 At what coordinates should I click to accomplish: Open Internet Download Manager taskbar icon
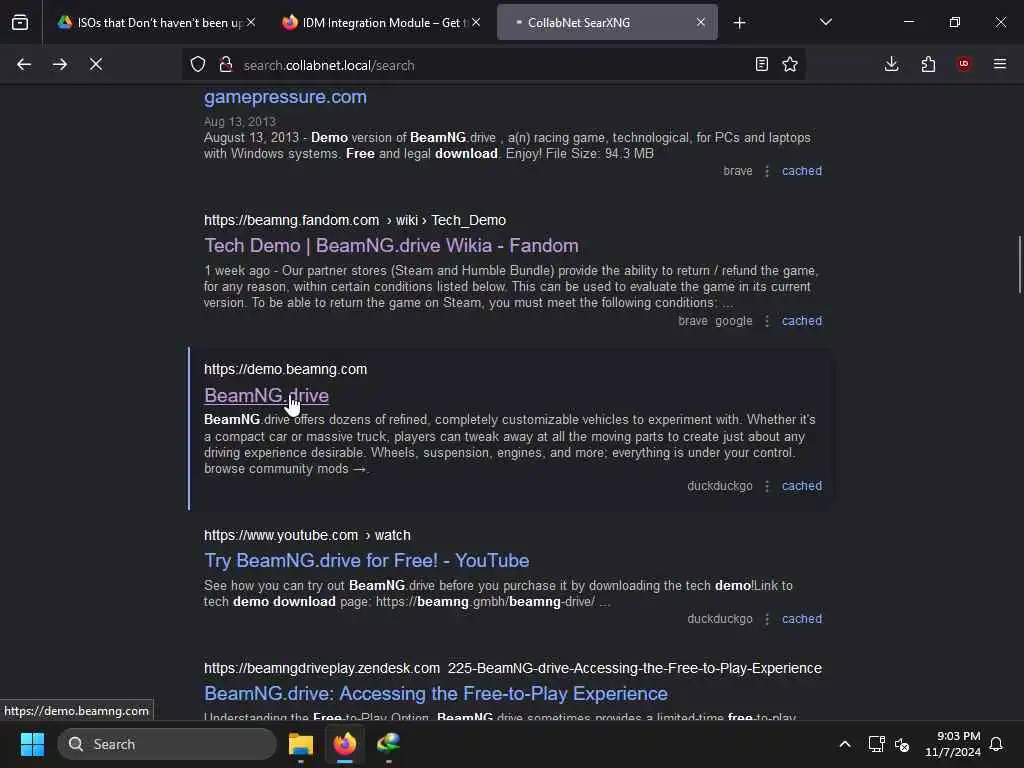tap(389, 744)
